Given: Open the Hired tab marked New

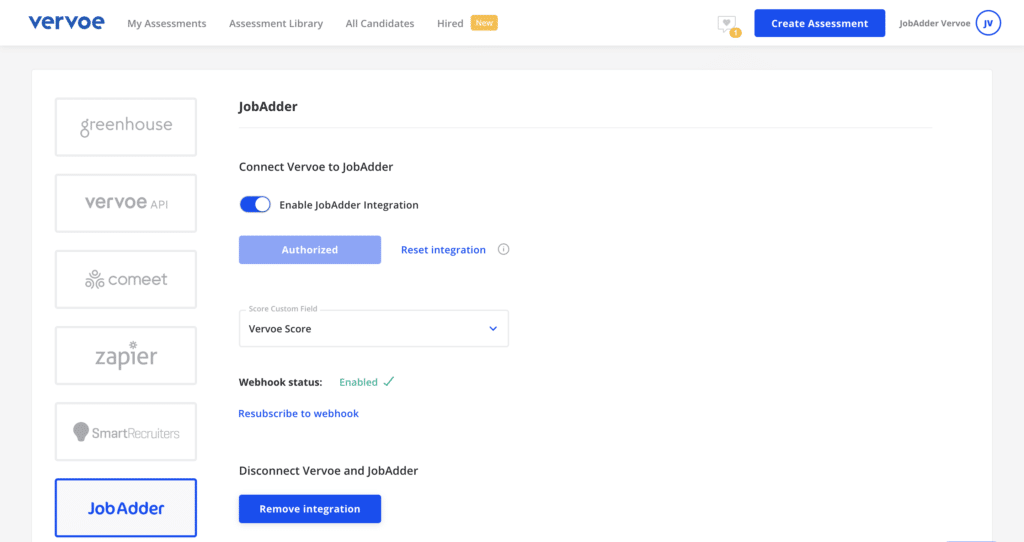Looking at the screenshot, I should point(467,23).
